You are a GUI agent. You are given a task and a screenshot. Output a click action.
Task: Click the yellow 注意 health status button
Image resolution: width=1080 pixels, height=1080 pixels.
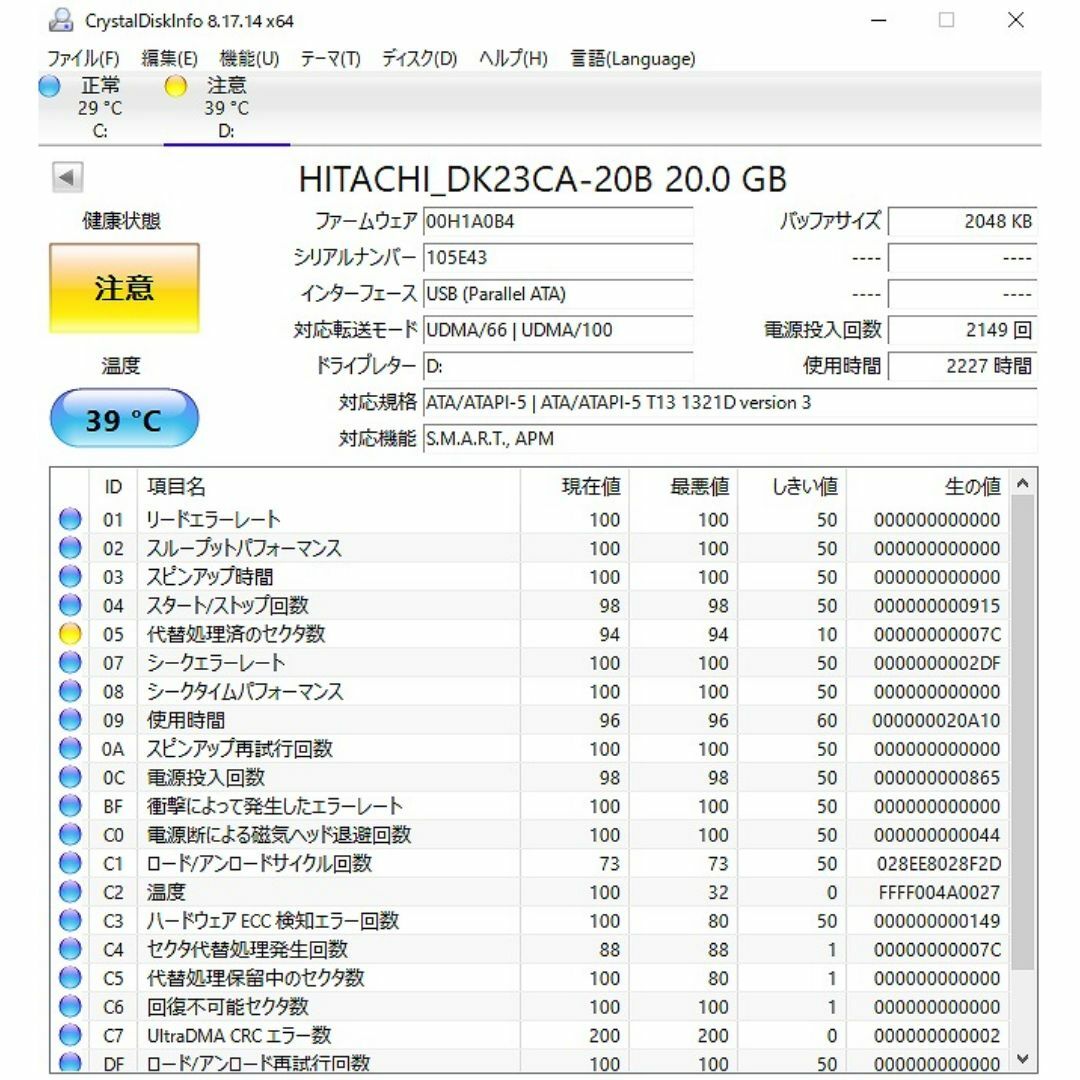coord(125,288)
